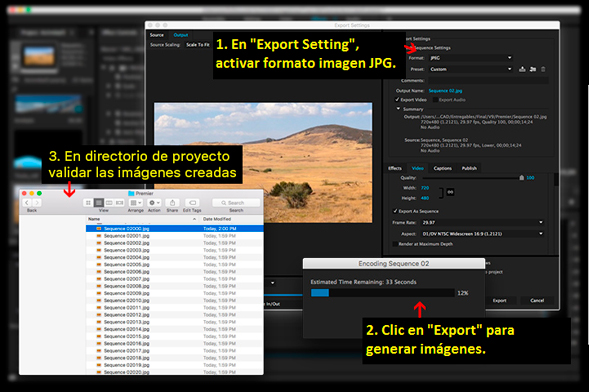Click the Finder Search field
The image size is (589, 392).
(236, 203)
